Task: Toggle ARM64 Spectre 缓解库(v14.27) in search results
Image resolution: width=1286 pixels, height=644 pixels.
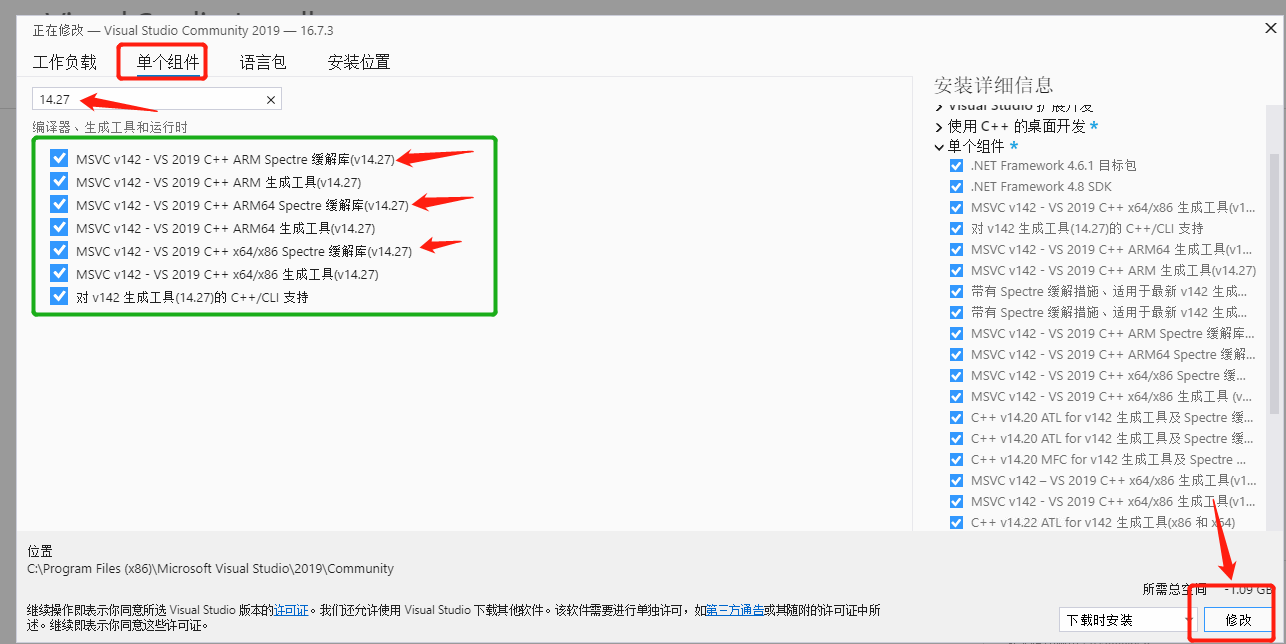Action: click(59, 204)
